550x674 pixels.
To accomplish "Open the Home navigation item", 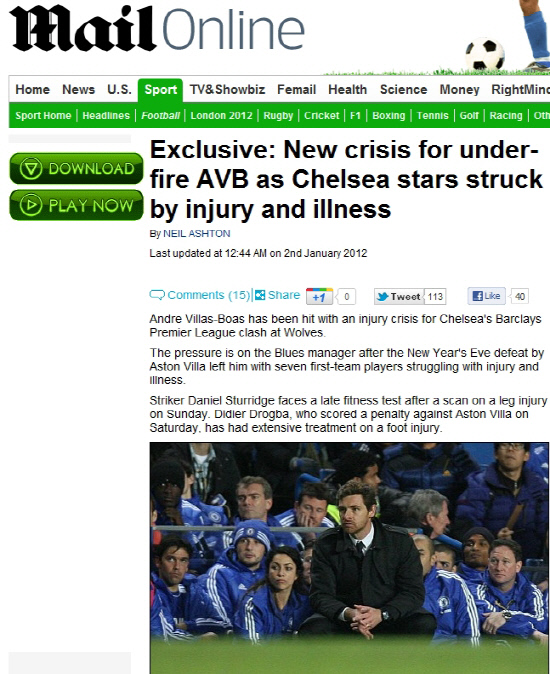I will (33, 89).
